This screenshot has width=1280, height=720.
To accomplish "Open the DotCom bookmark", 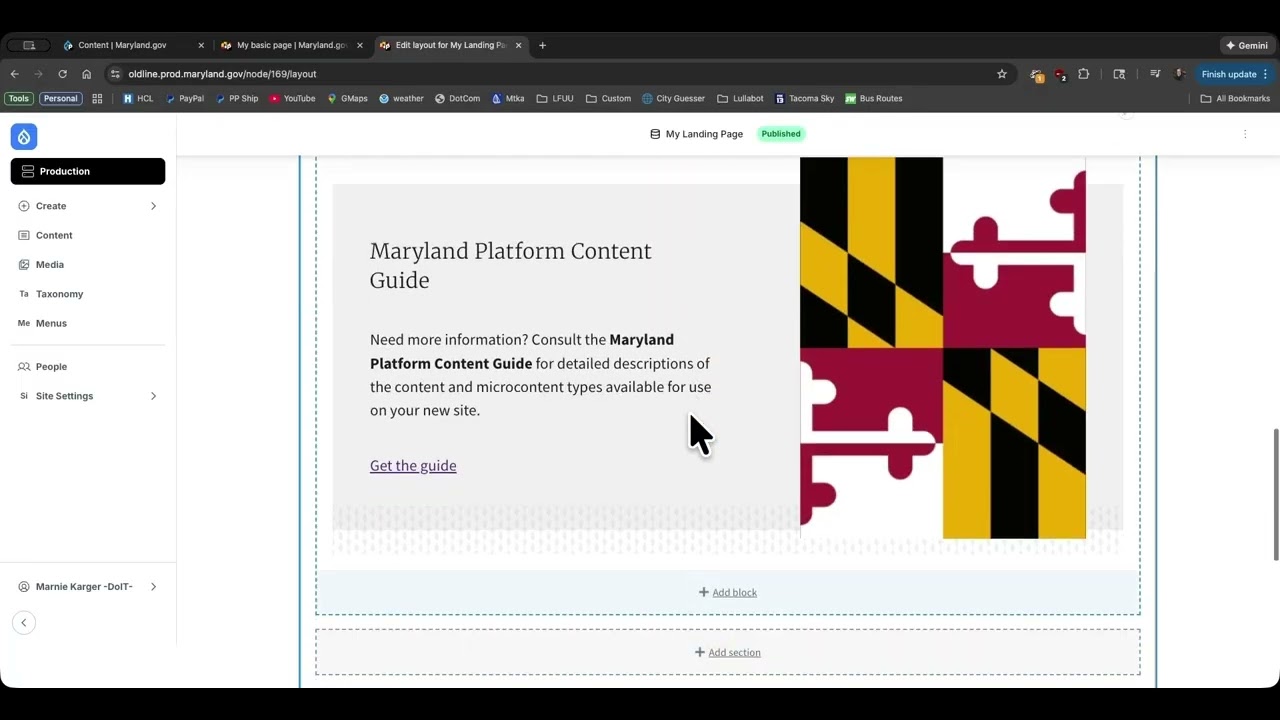I will [x=457, y=98].
